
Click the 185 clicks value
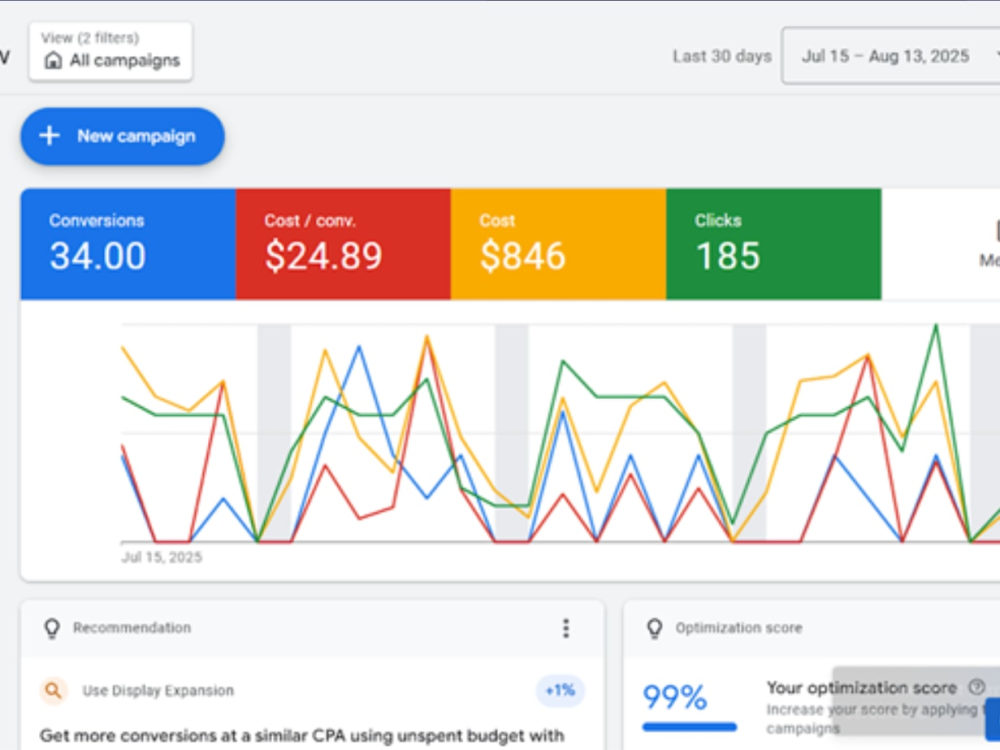[x=728, y=256]
